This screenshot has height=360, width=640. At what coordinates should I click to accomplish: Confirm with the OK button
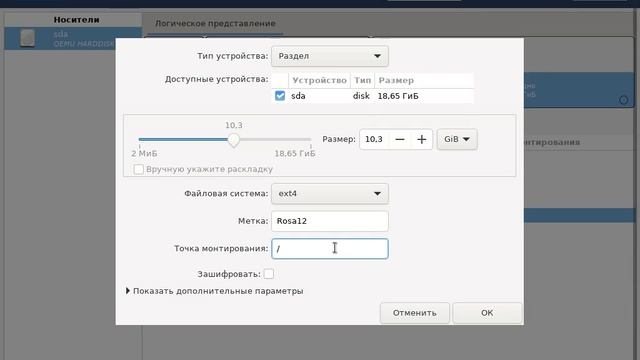coord(487,313)
